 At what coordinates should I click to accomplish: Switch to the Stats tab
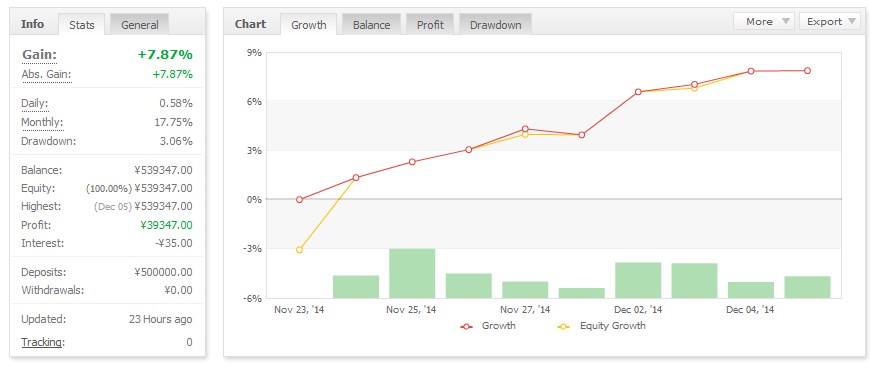coord(82,24)
